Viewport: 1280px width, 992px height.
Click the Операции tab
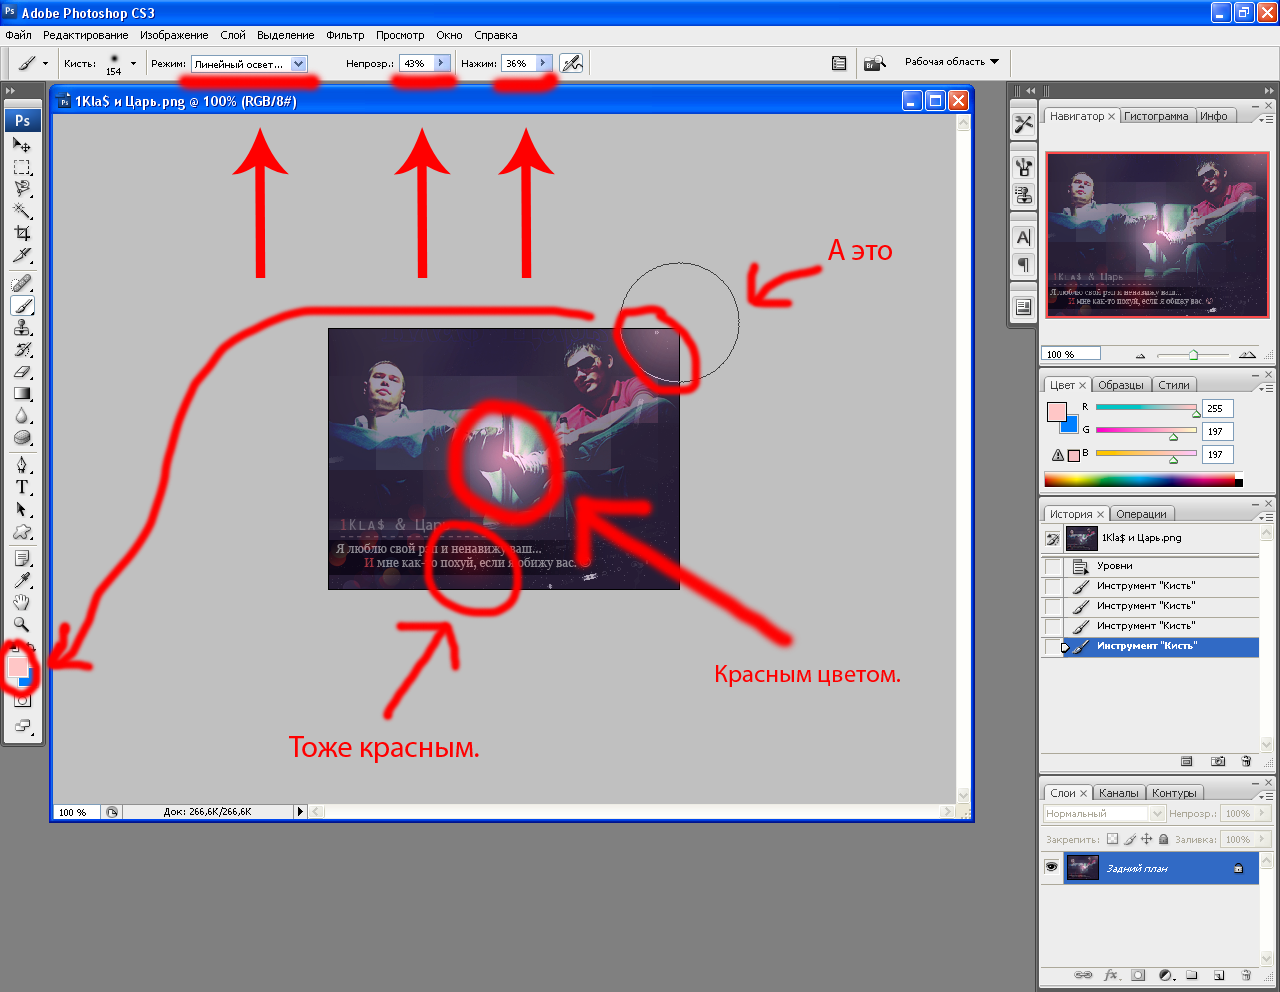click(1141, 514)
